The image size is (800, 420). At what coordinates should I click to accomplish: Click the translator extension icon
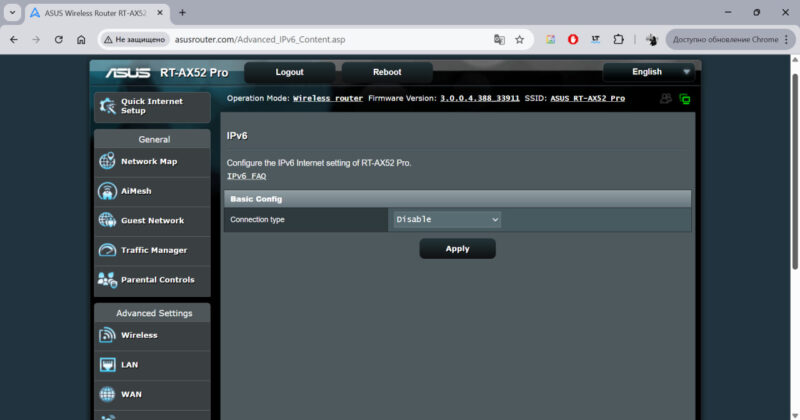(595, 39)
